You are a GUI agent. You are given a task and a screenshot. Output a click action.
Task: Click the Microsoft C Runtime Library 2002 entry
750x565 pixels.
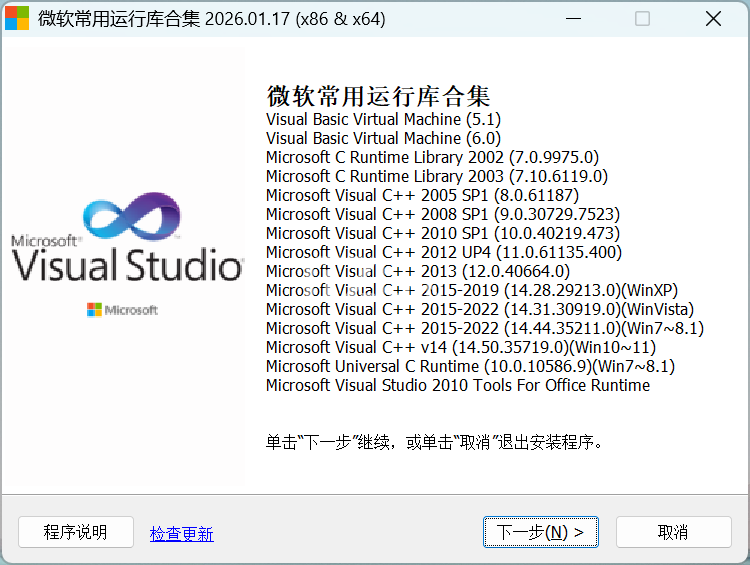tap(432, 157)
